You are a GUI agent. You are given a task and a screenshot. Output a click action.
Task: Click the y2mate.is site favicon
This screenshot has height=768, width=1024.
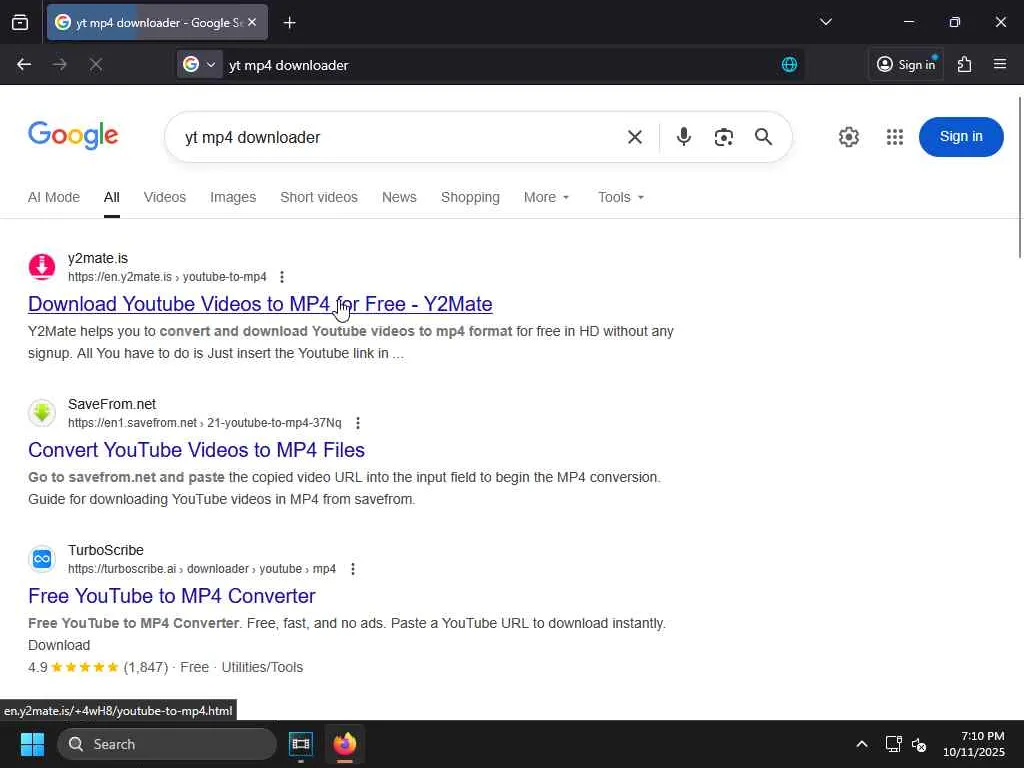coord(42,267)
